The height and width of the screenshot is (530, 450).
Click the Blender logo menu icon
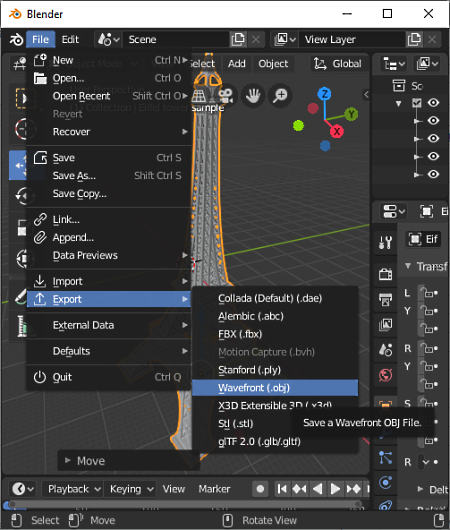pyautogui.click(x=16, y=40)
